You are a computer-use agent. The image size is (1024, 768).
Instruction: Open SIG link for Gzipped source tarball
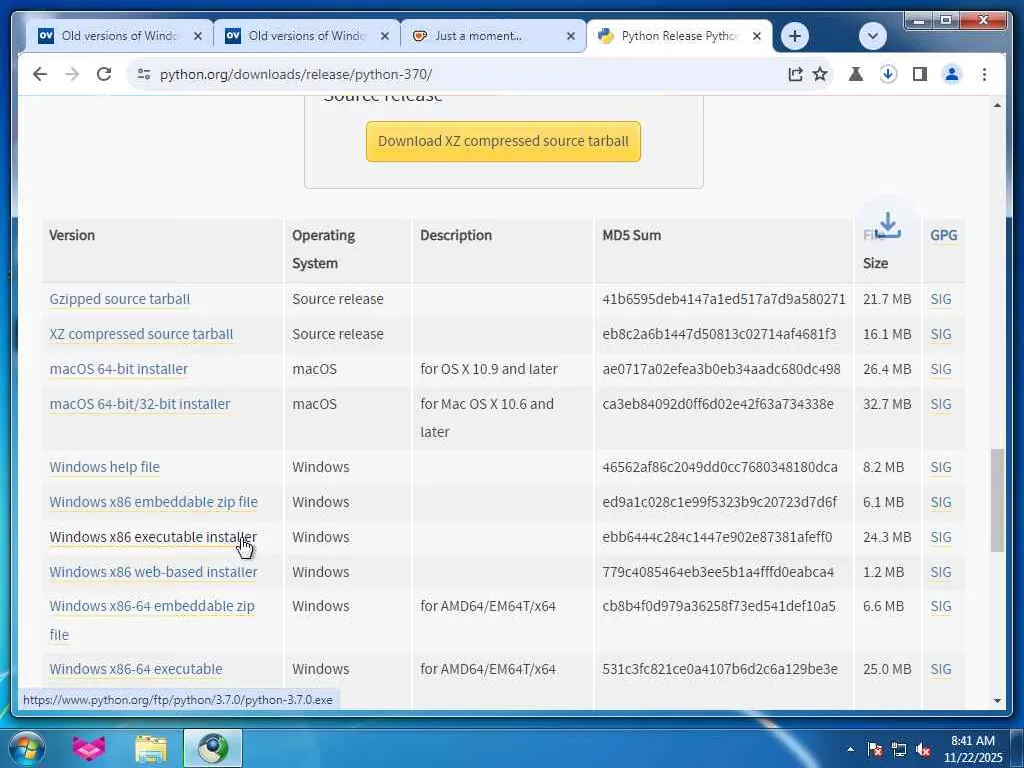(x=940, y=299)
